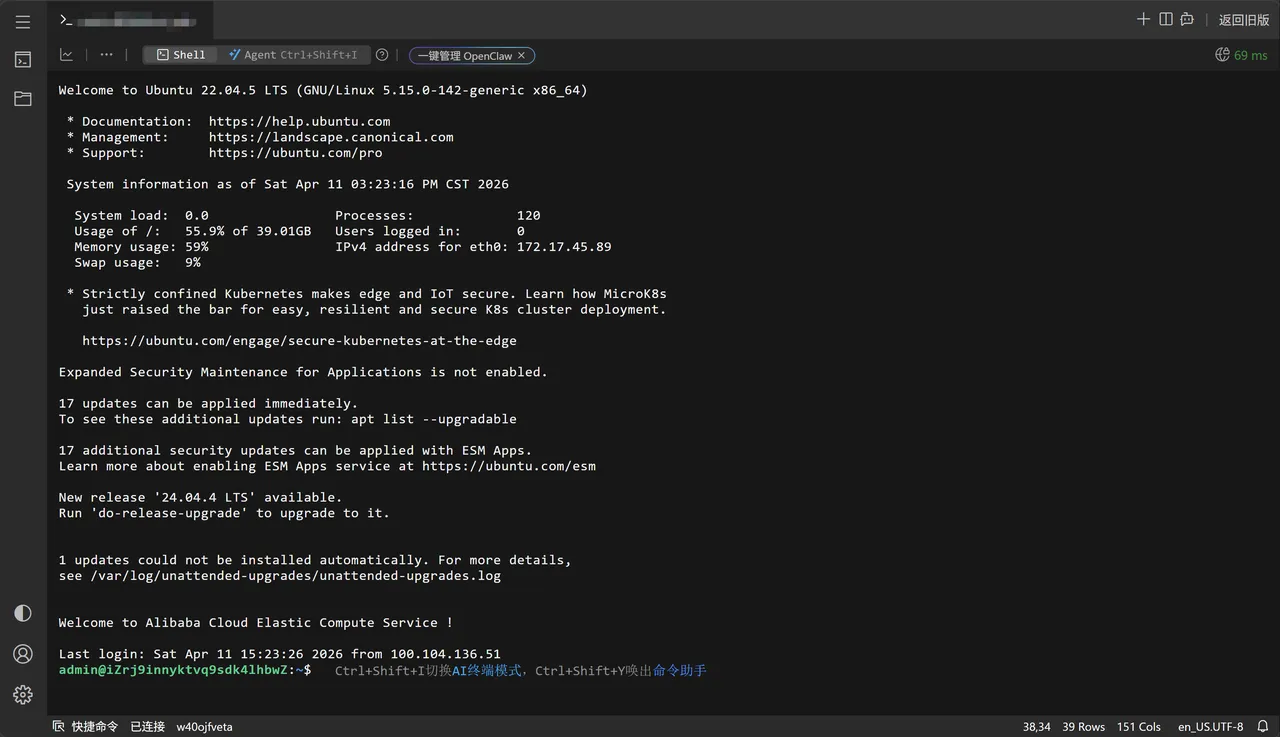The image size is (1280, 737).
Task: Open the help question mark icon
Action: click(x=382, y=55)
